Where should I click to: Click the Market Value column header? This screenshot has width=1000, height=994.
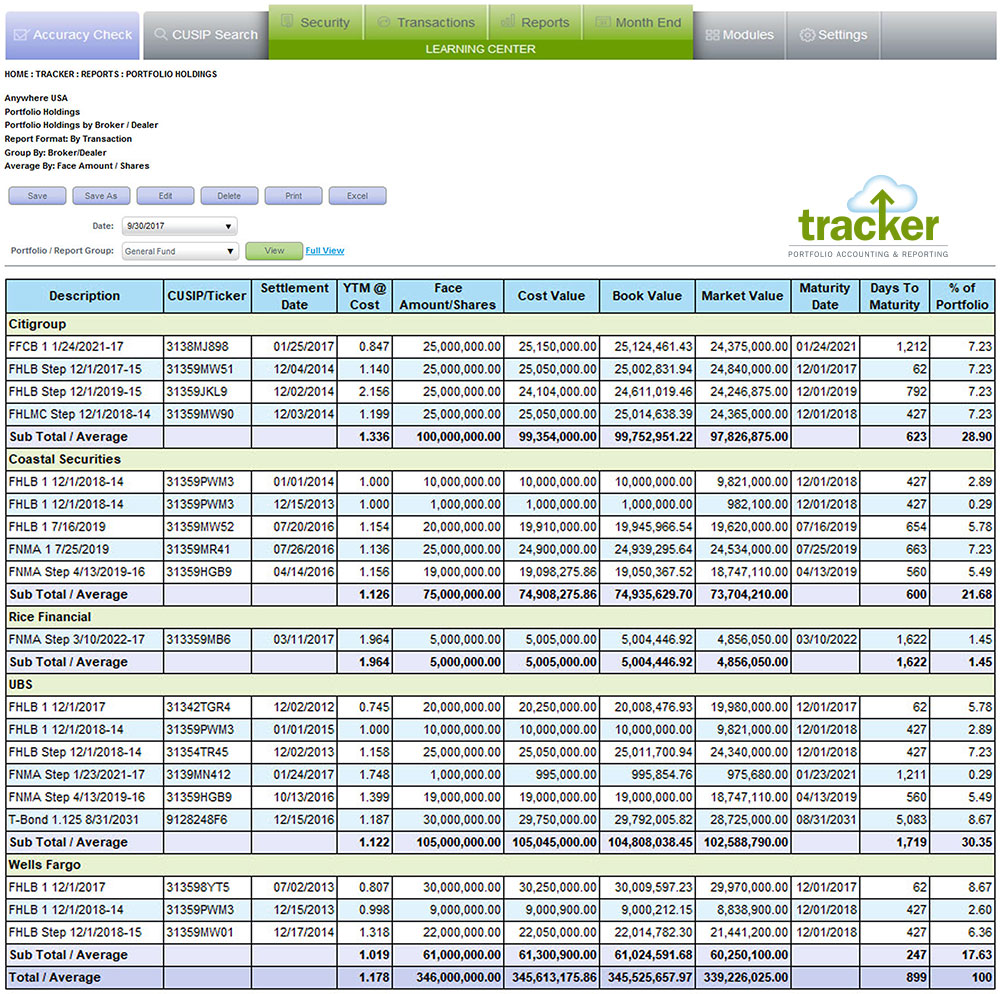click(x=742, y=296)
